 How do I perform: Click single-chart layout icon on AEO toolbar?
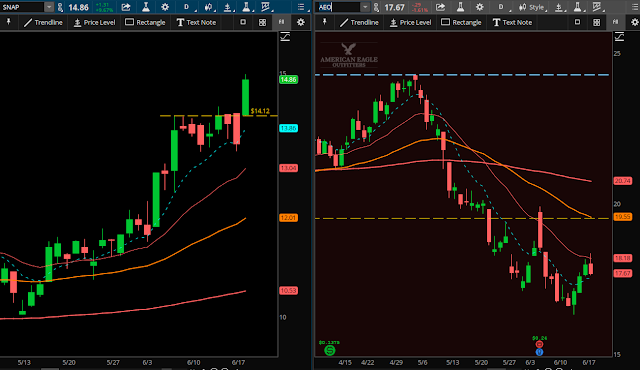[577, 22]
